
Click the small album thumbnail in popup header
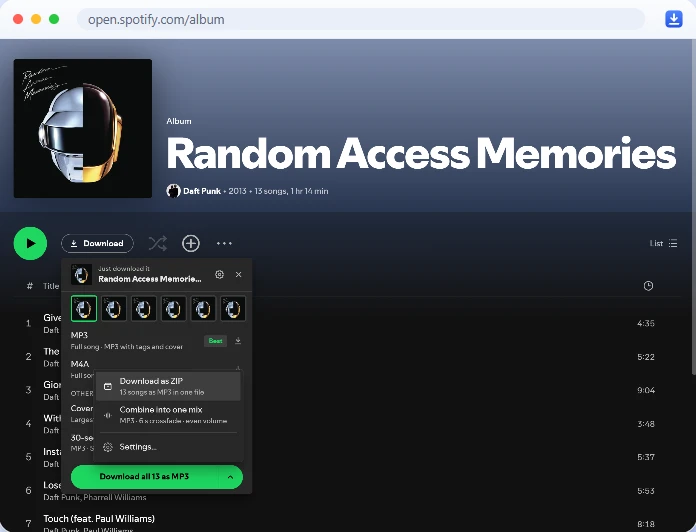[x=81, y=275]
